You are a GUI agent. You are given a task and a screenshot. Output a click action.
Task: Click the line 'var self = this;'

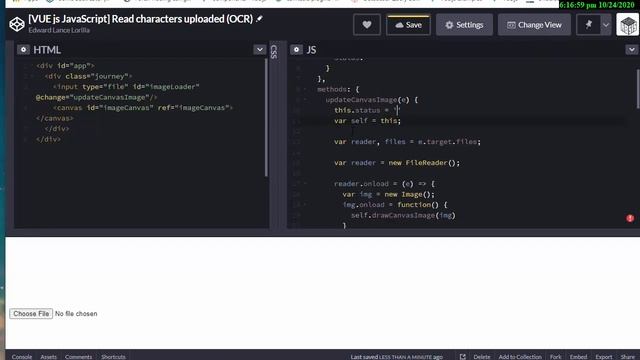tap(367, 121)
